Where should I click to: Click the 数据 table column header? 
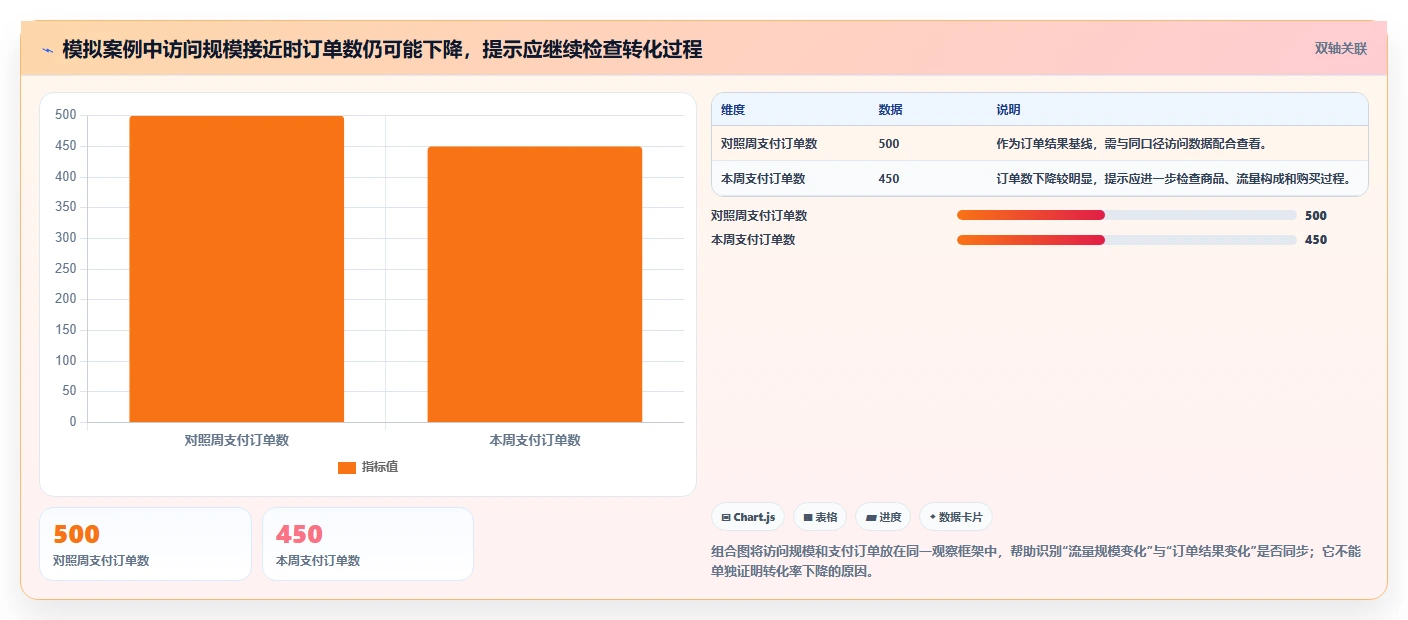(890, 110)
